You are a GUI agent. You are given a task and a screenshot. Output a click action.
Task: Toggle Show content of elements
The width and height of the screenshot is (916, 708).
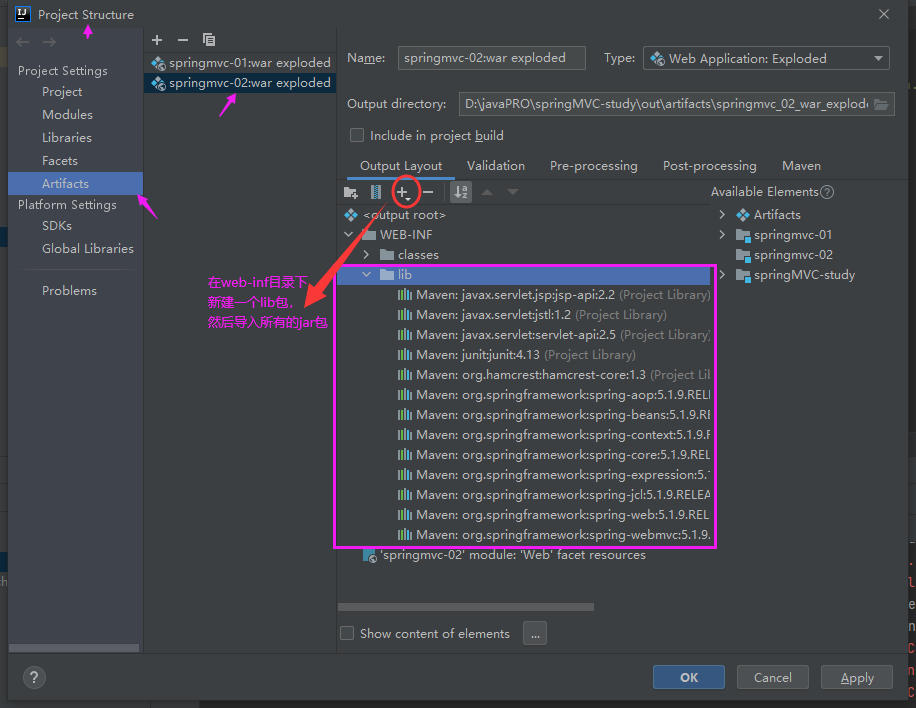coord(347,633)
